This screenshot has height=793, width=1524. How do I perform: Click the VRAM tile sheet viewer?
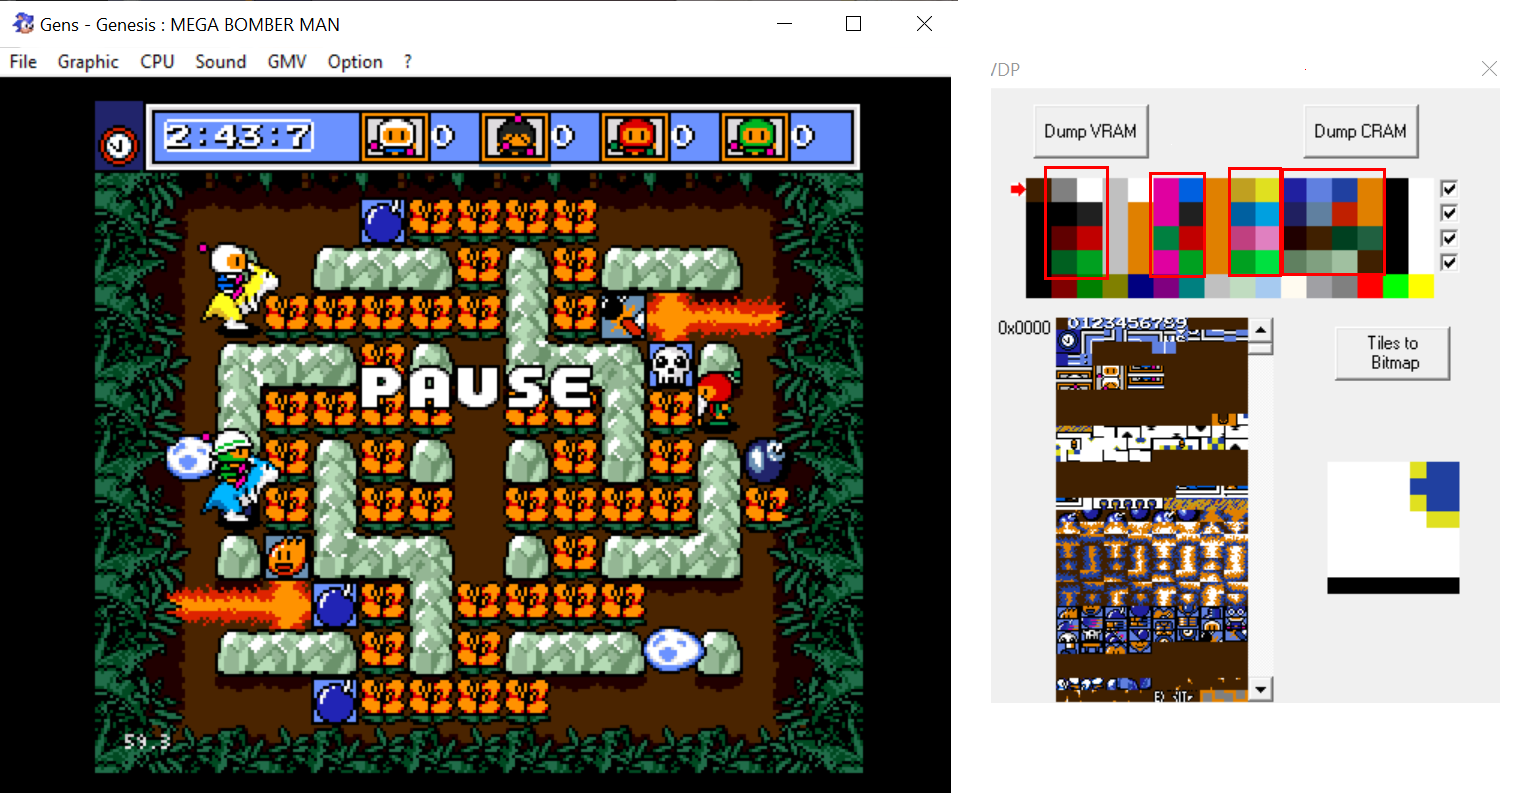[x=1152, y=510]
